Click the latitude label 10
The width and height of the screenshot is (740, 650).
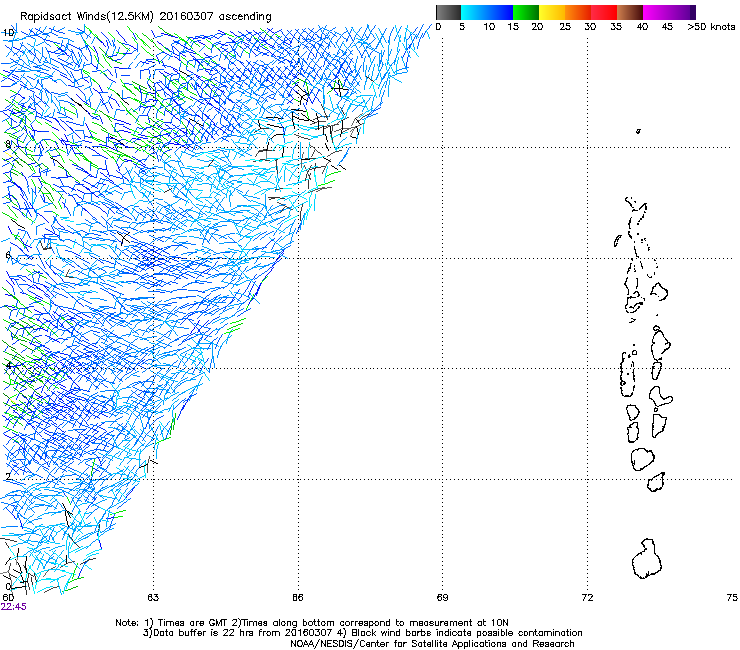coord(8,33)
